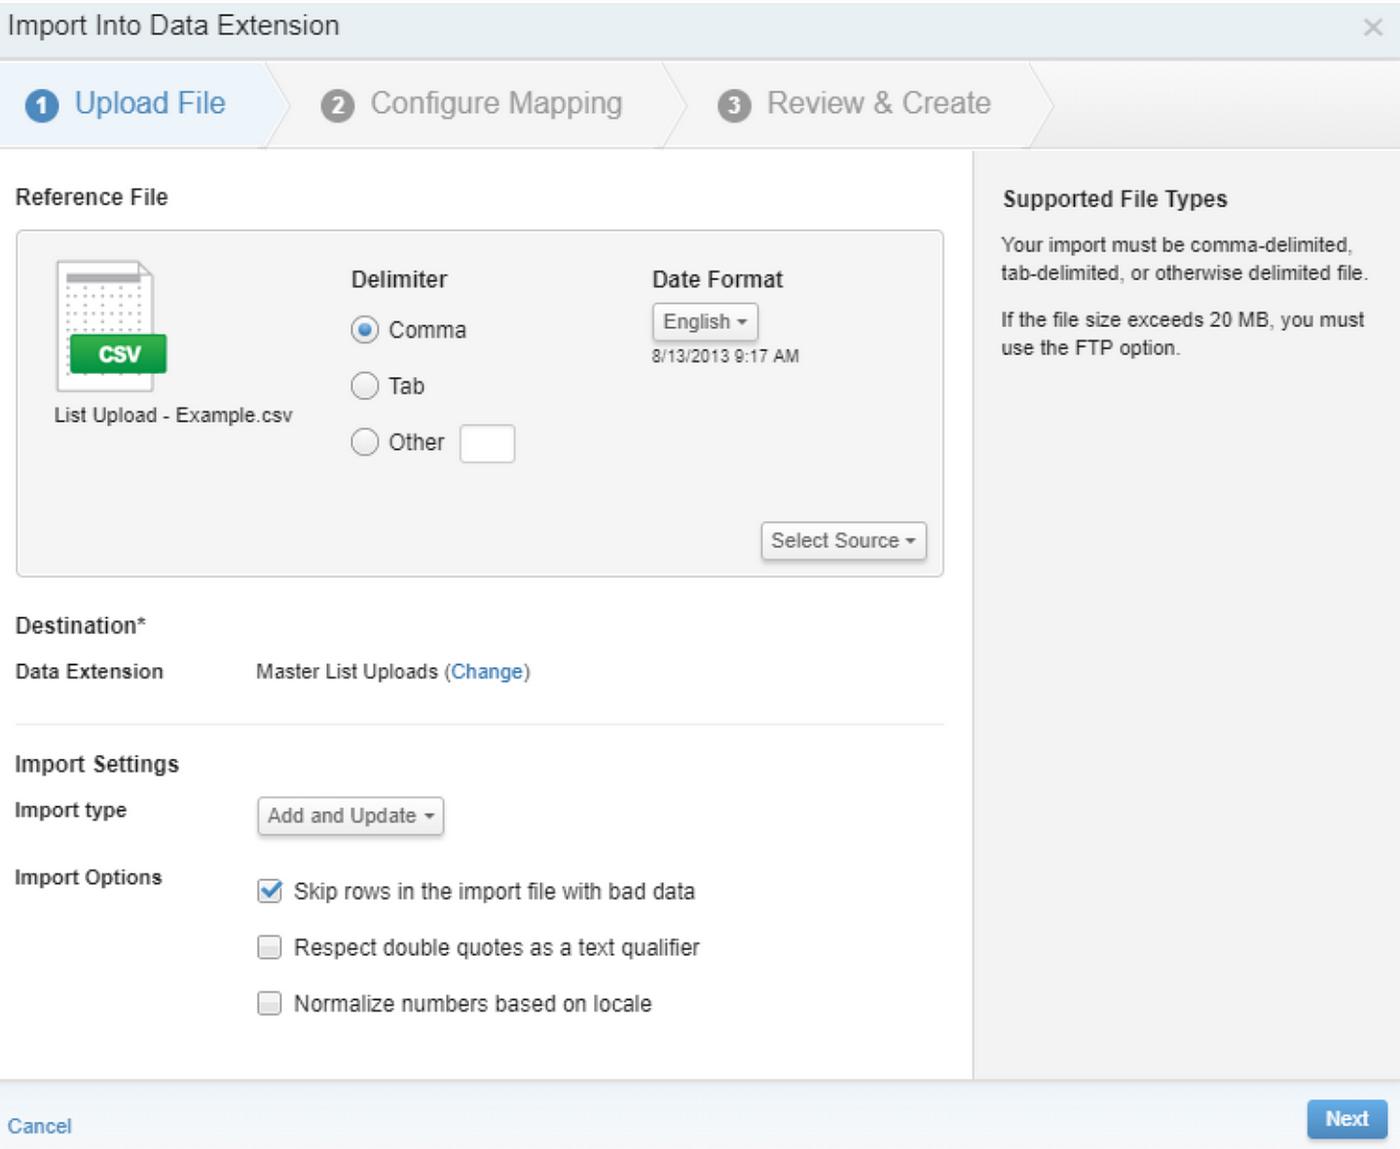The image size is (1400, 1149).
Task: Click the Next button
Action: pyautogui.click(x=1347, y=1119)
